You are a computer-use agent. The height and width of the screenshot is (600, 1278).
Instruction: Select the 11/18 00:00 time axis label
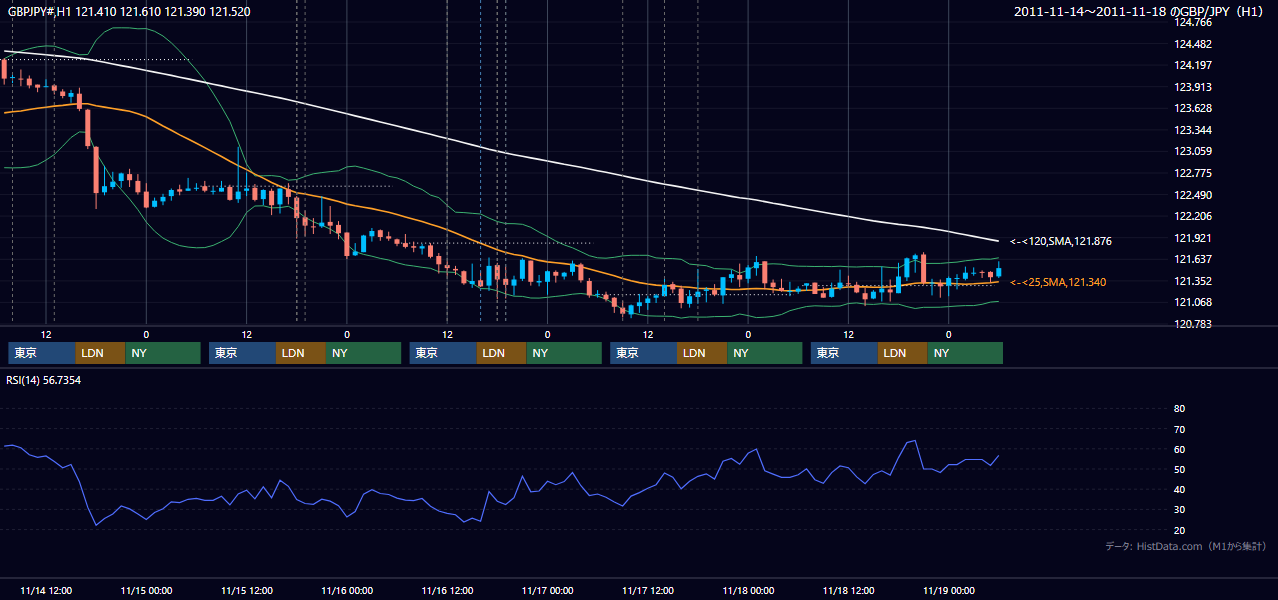click(x=748, y=590)
